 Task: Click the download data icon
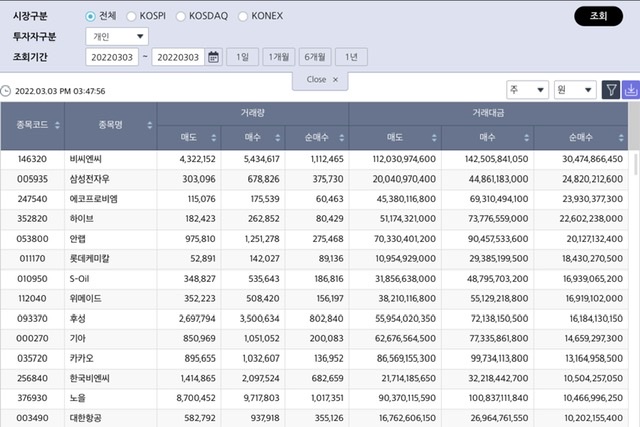[631, 90]
